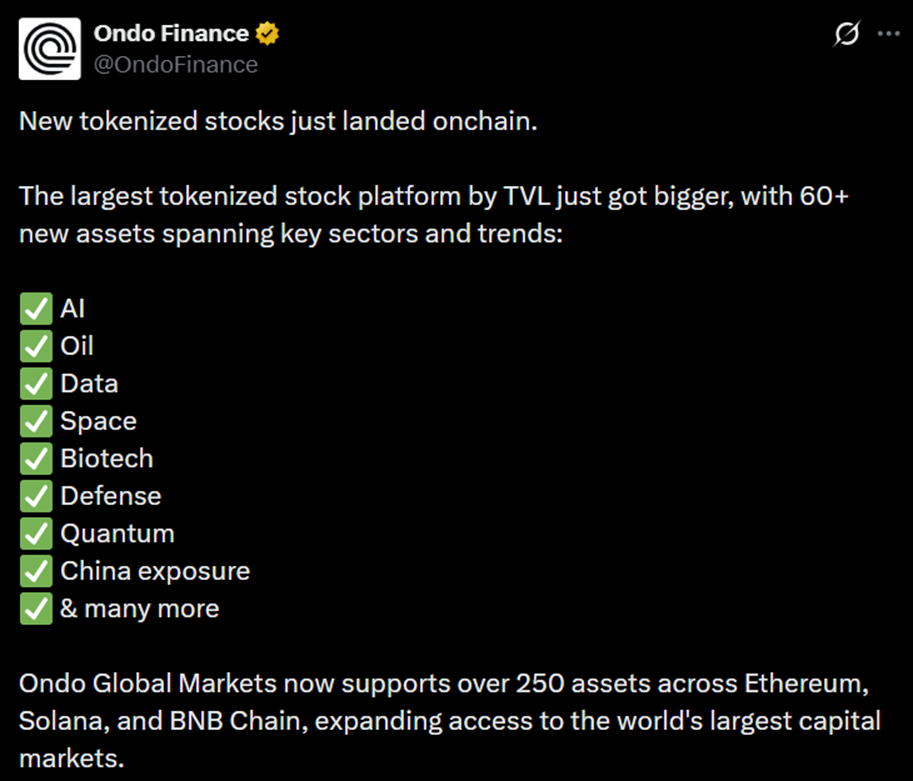This screenshot has height=781, width=913.
Task: Open the tweet options three-dot menu
Action: [888, 33]
